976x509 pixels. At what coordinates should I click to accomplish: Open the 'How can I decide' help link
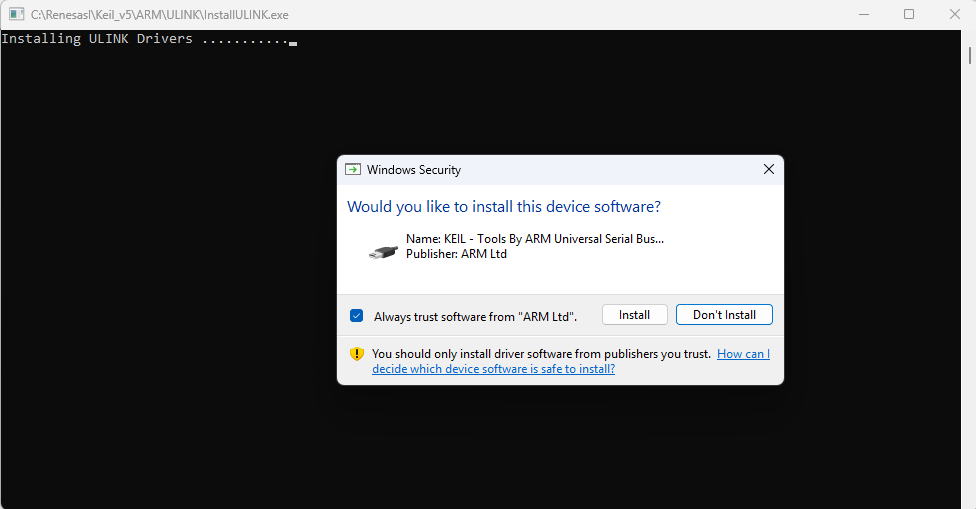coord(493,369)
